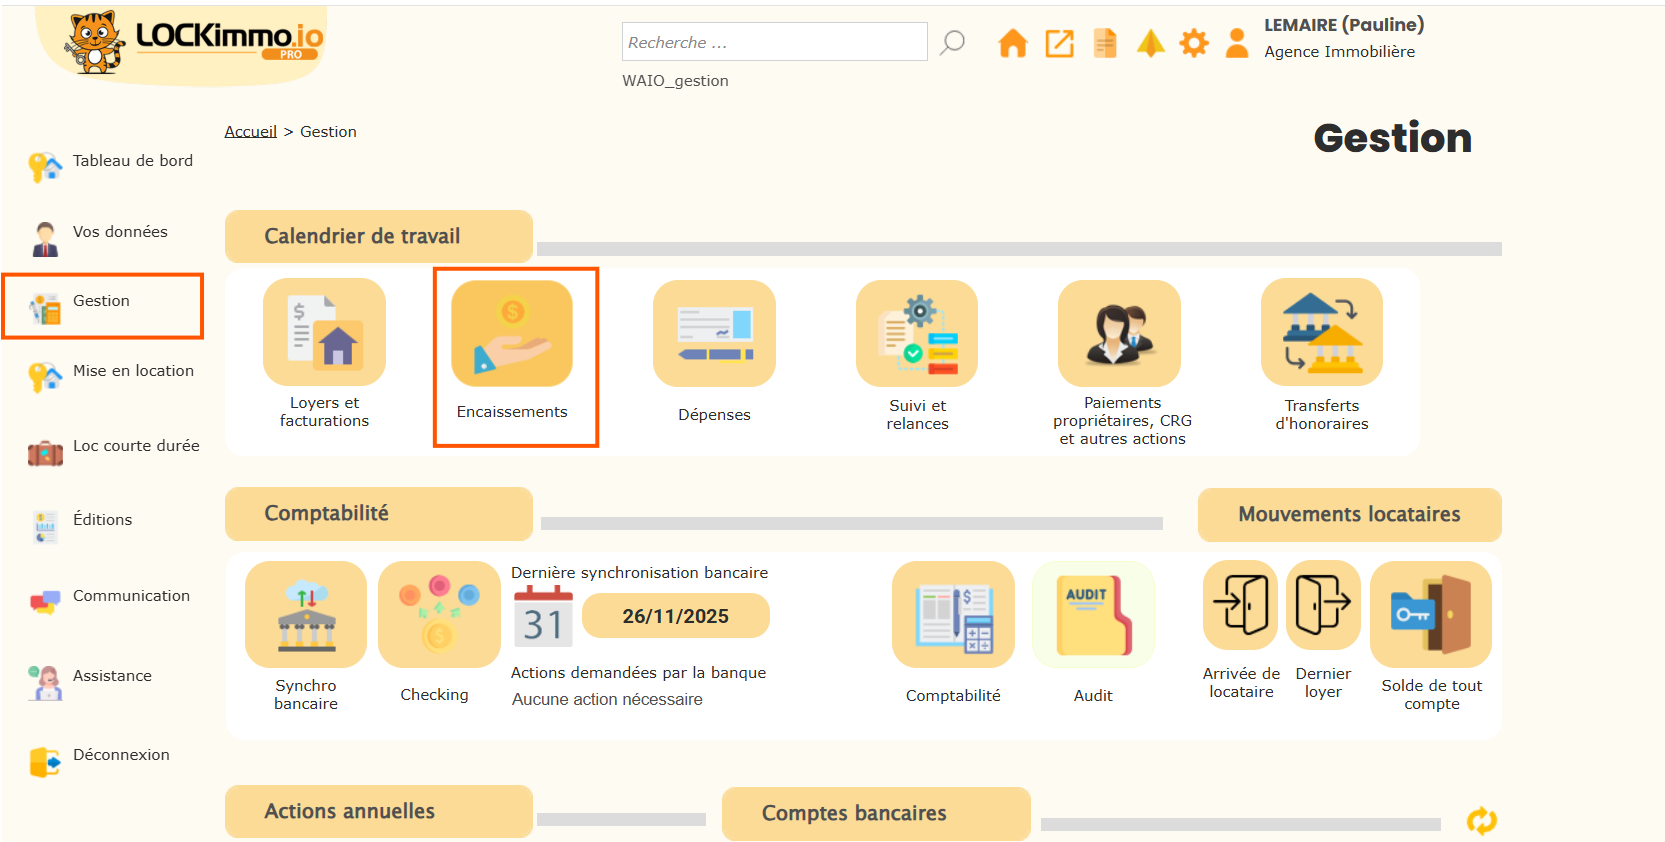Follow the Accueil breadcrumb link
This screenshot has height=842, width=1665.
[250, 132]
